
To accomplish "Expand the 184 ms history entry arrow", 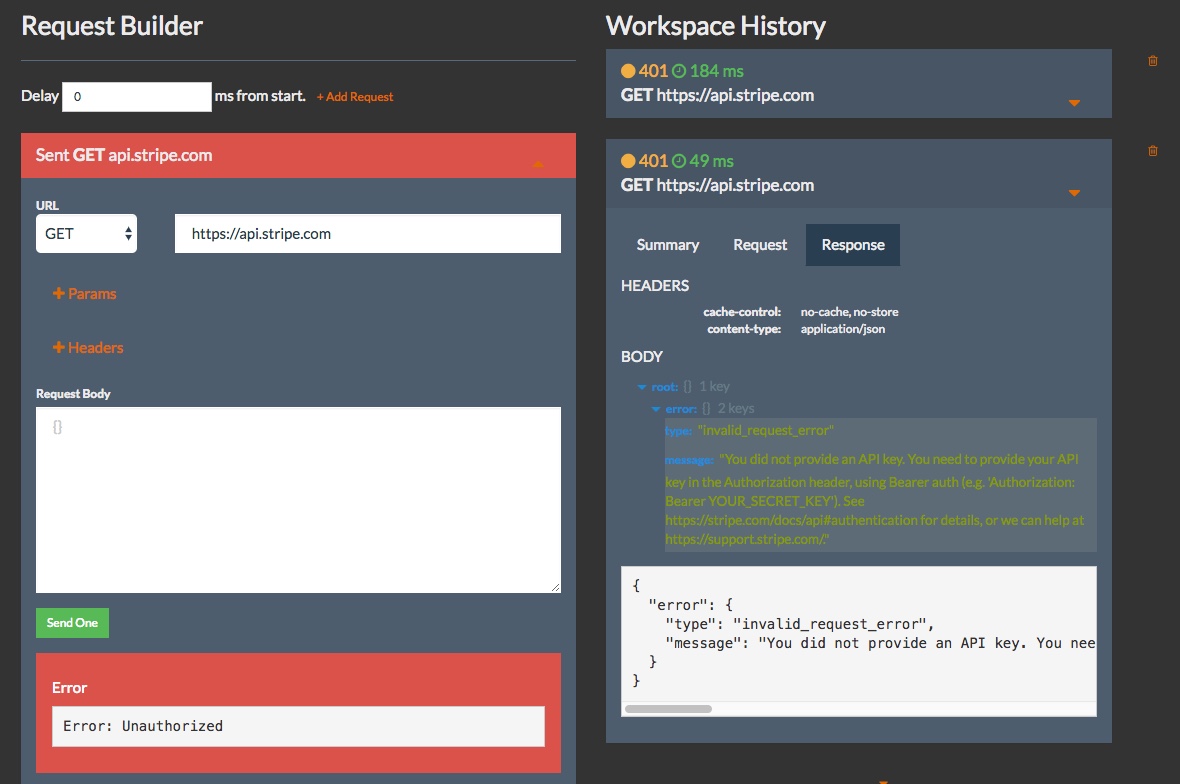I will pyautogui.click(x=1075, y=103).
